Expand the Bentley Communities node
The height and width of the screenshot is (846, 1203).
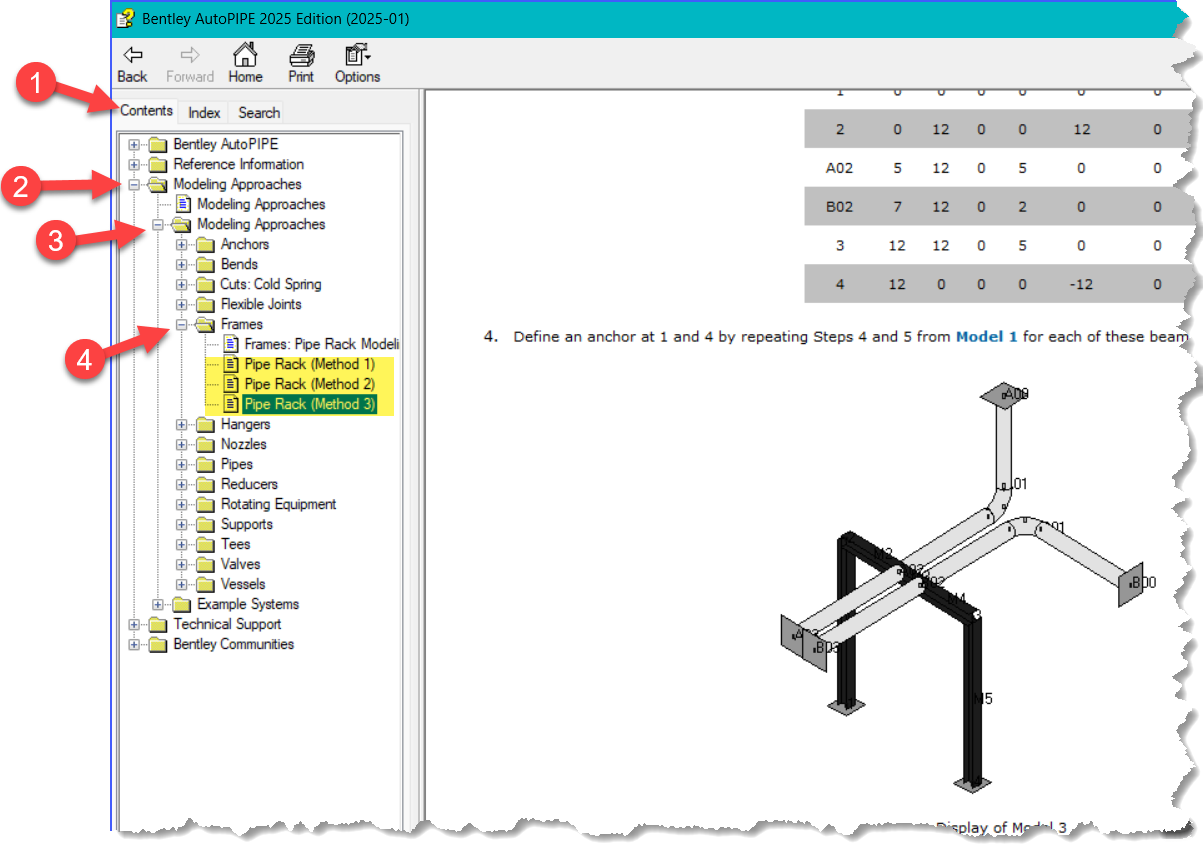(x=134, y=644)
